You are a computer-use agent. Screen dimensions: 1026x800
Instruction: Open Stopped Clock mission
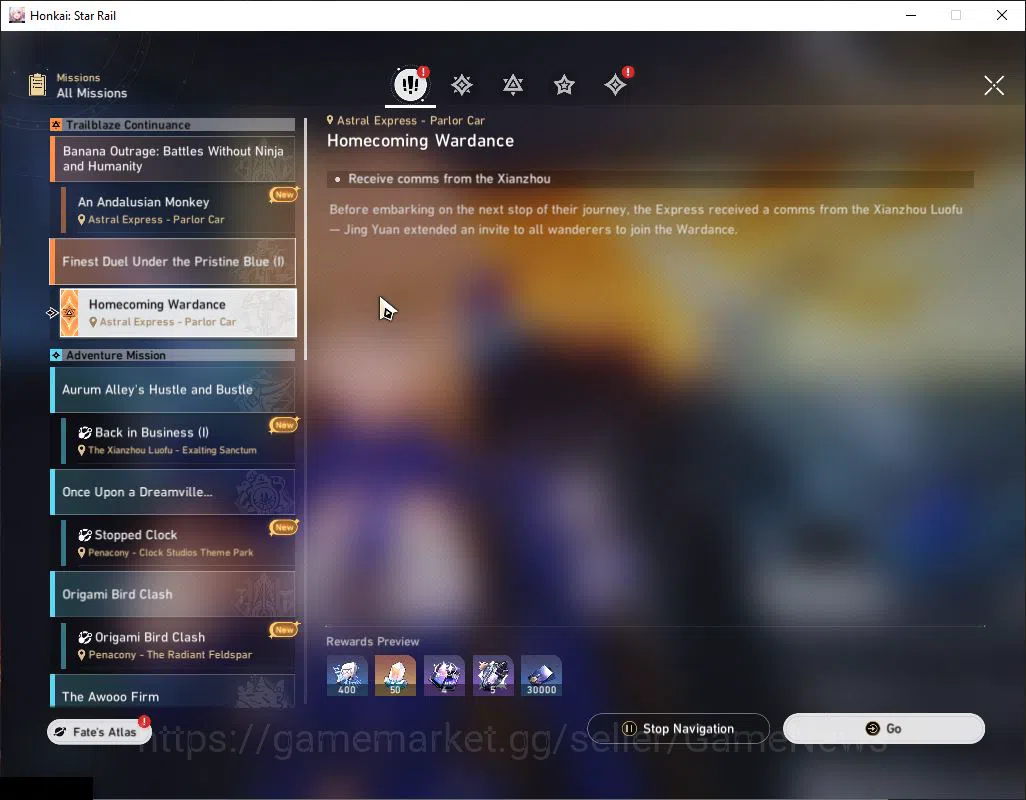click(178, 543)
